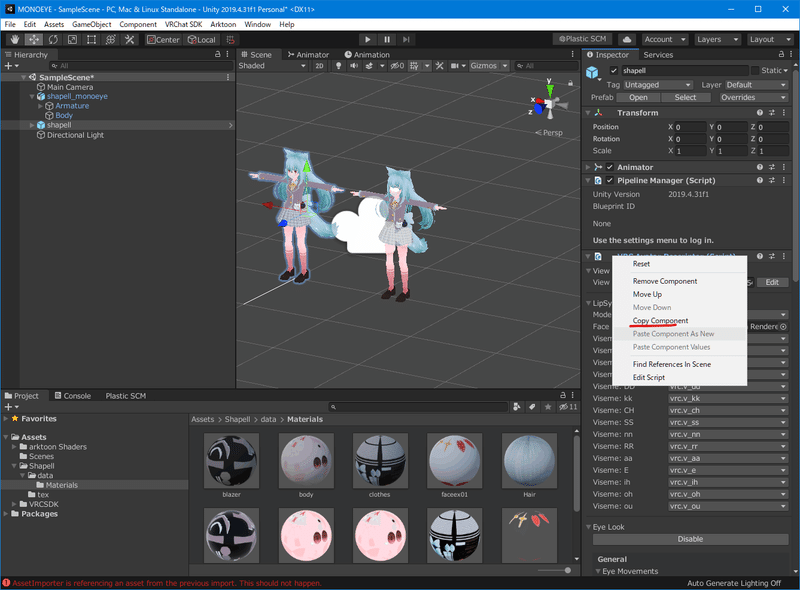Select the Scale tool
The height and width of the screenshot is (590, 800).
click(72, 39)
